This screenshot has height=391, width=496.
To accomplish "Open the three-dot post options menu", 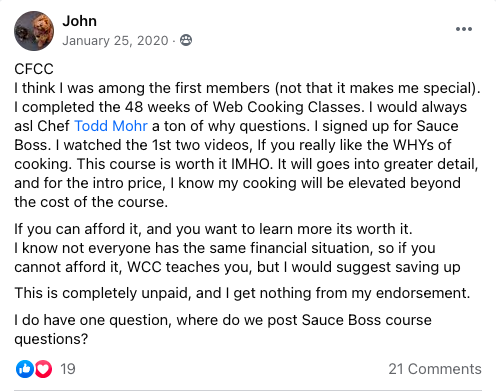I will pos(464,29).
